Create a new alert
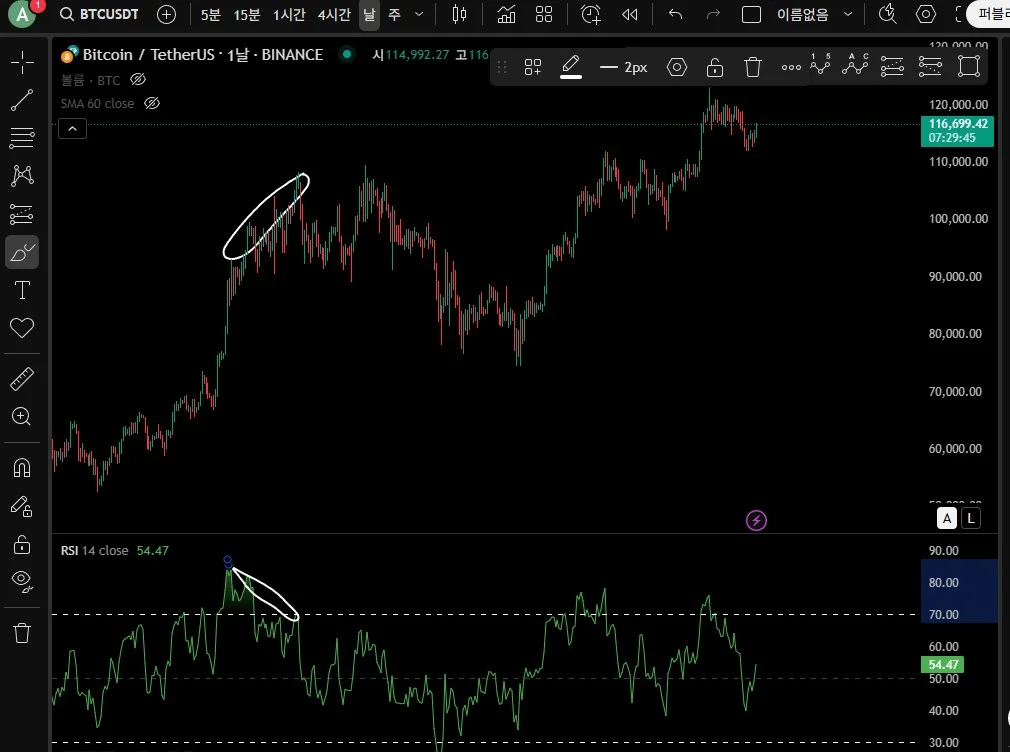Viewport: 1010px width, 752px height. pos(591,14)
